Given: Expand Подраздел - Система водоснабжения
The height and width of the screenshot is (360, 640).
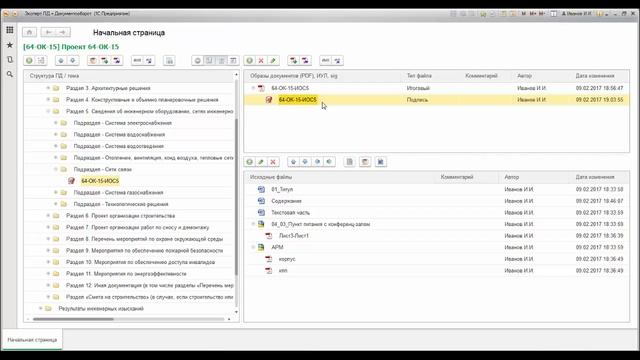Looking at the screenshot, I should 56,134.
